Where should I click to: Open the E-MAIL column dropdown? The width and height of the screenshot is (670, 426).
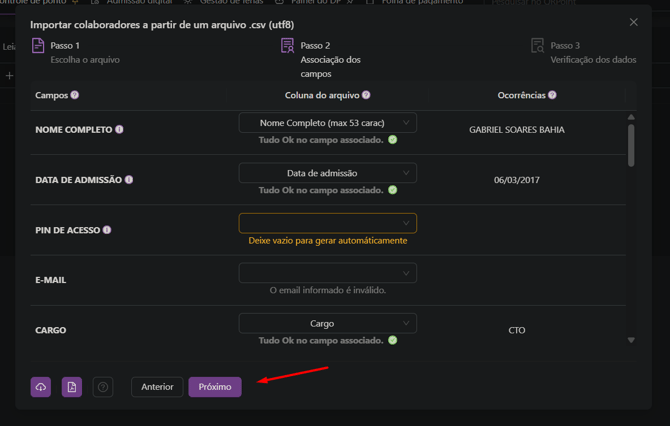pyautogui.click(x=328, y=273)
